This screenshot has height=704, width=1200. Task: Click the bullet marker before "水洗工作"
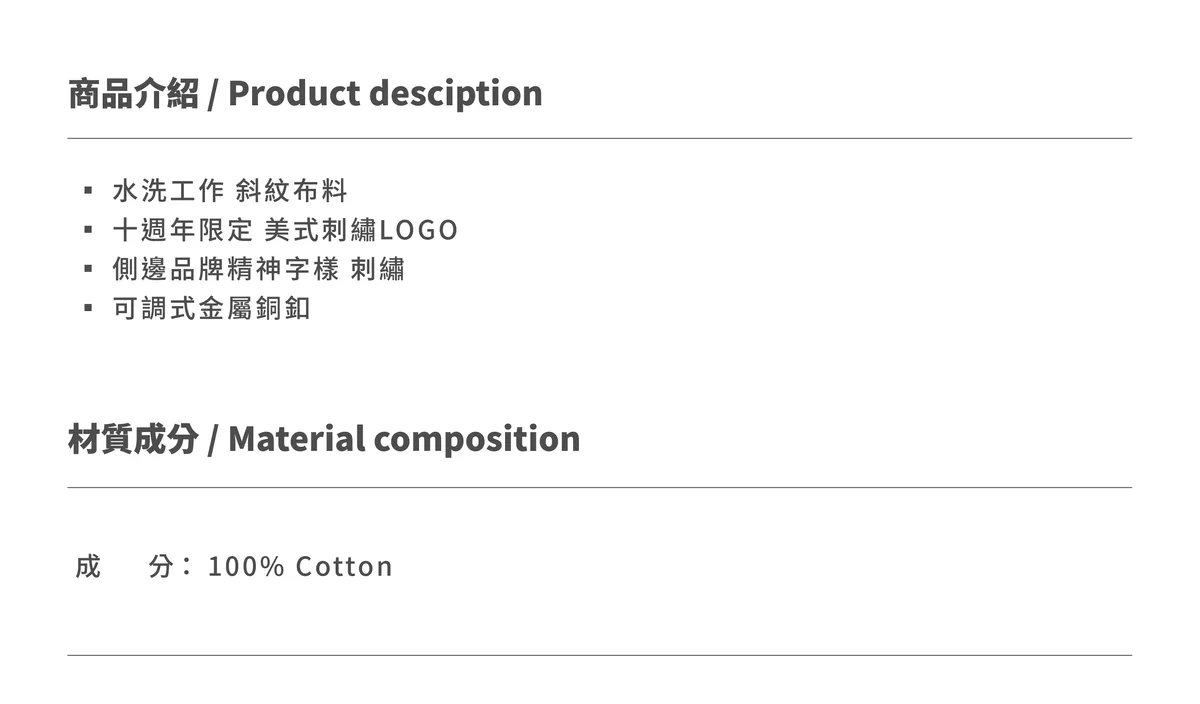88,190
